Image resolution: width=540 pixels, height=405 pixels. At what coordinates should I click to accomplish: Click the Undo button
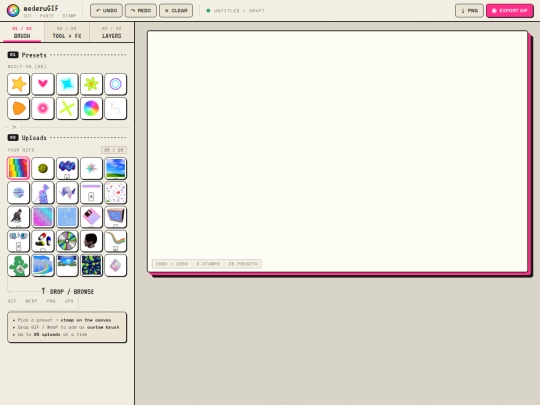tap(106, 11)
